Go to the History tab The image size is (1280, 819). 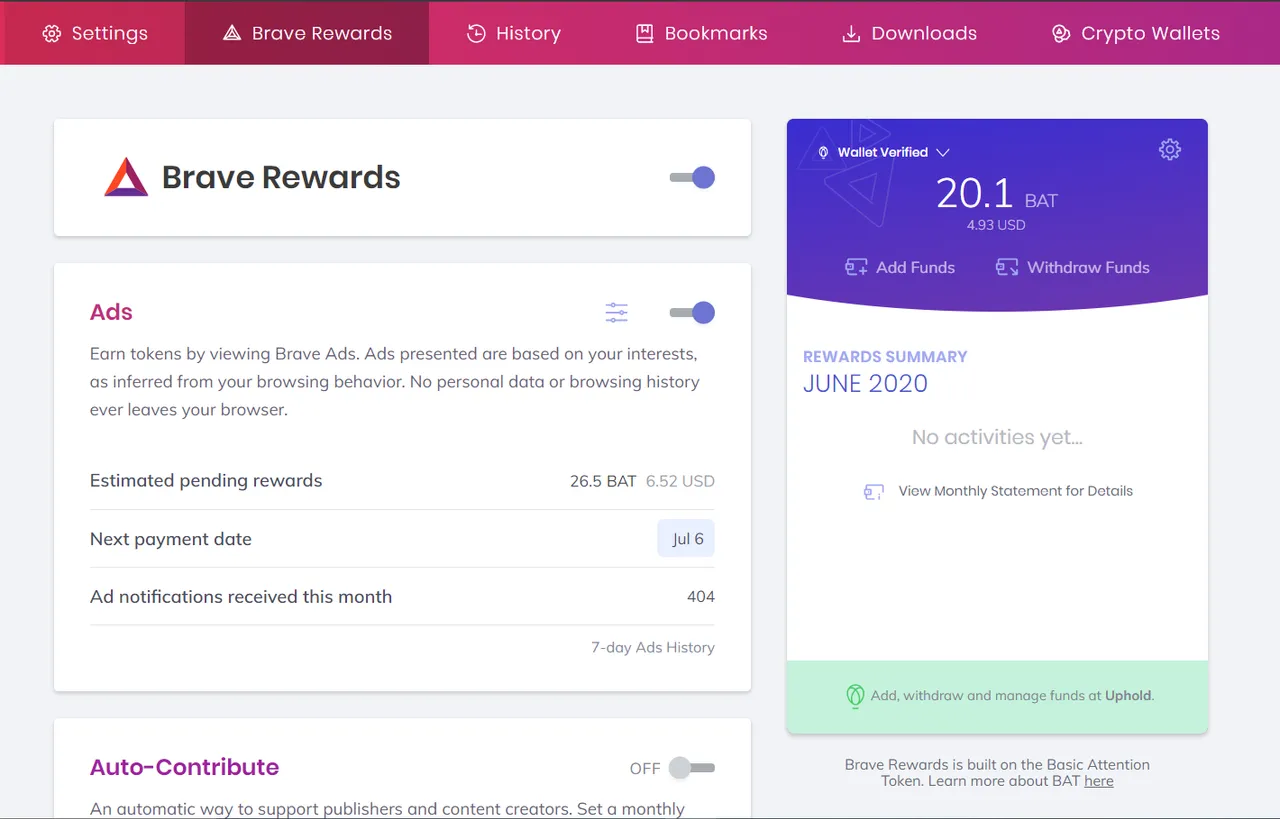(x=513, y=33)
